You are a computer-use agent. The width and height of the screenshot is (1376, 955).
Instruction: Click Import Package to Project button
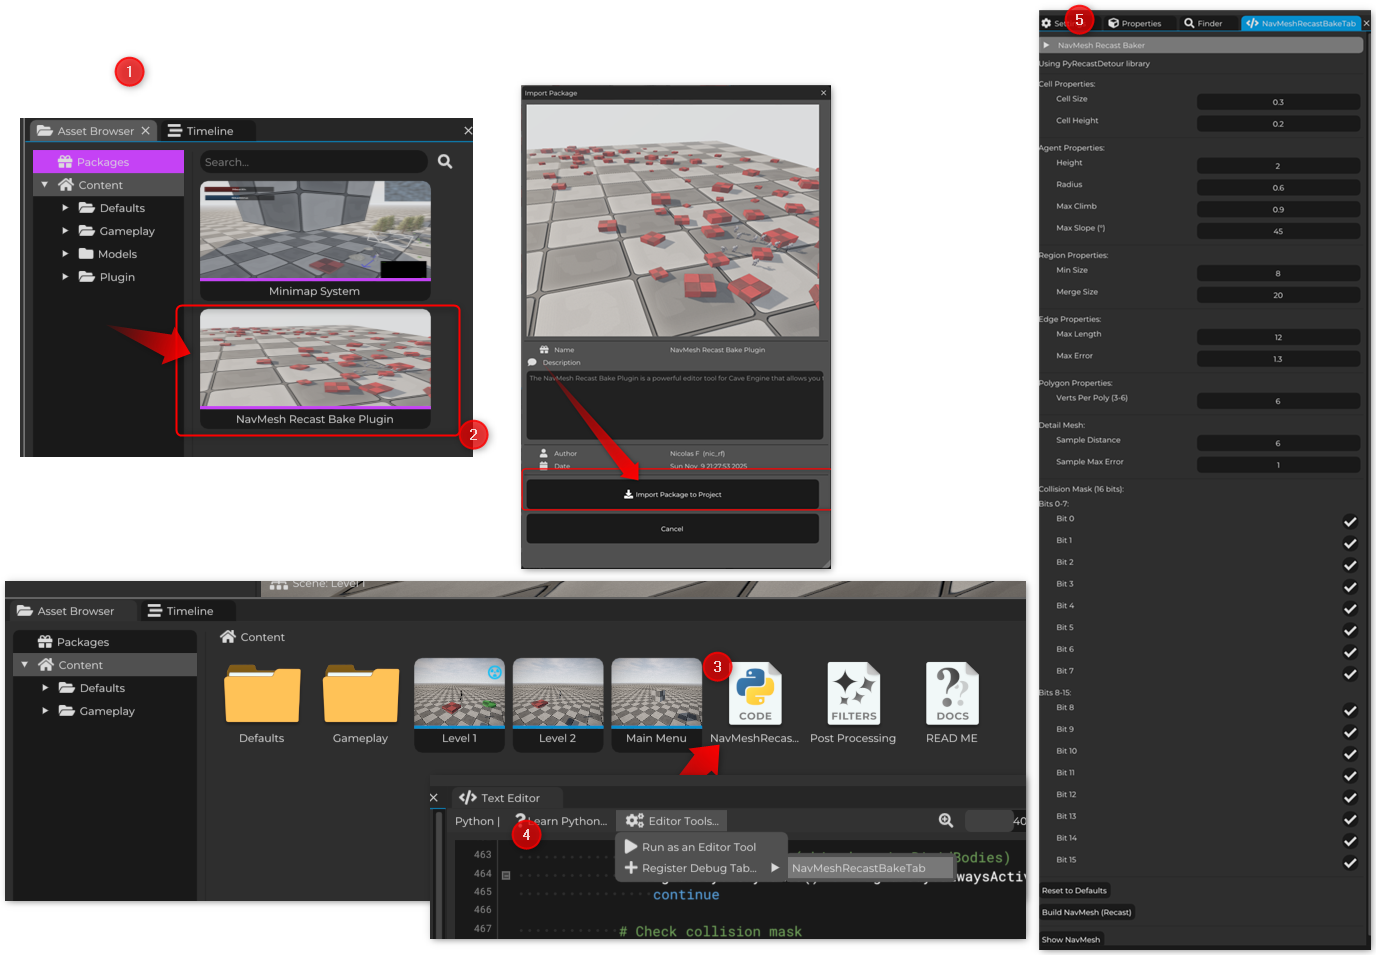[x=672, y=494]
